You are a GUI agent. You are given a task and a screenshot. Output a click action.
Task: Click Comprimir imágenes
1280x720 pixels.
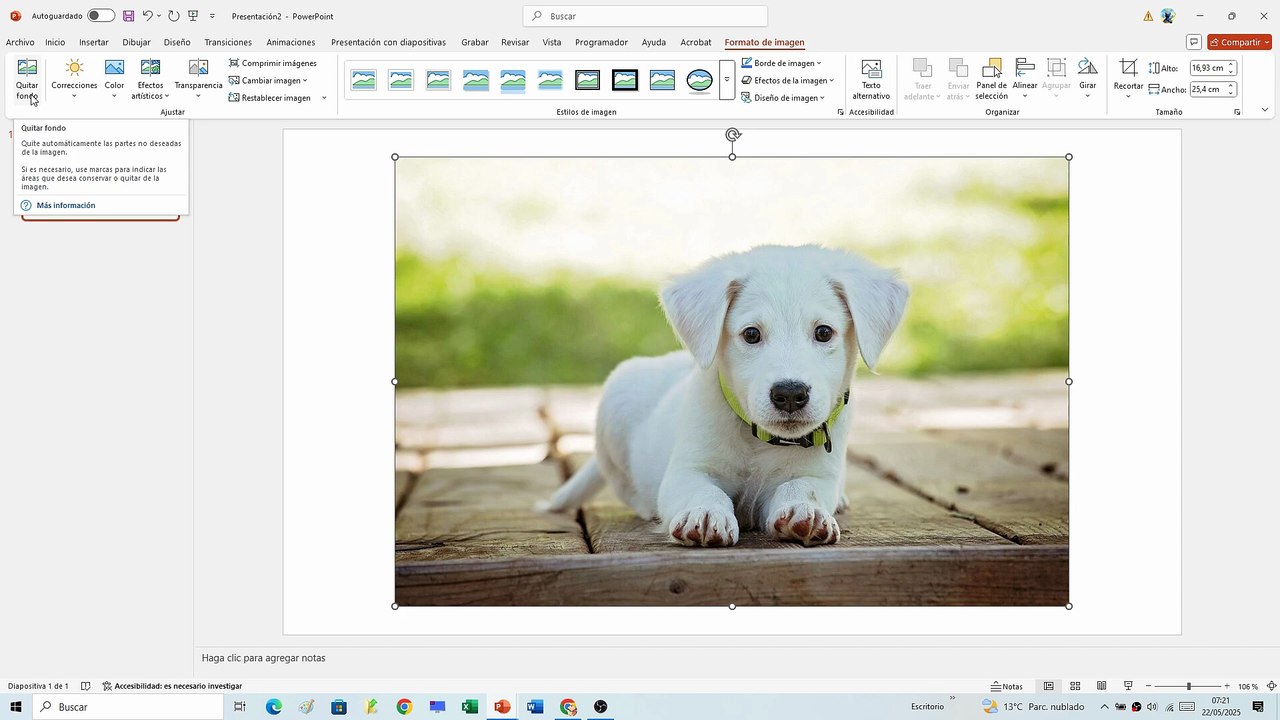click(272, 63)
